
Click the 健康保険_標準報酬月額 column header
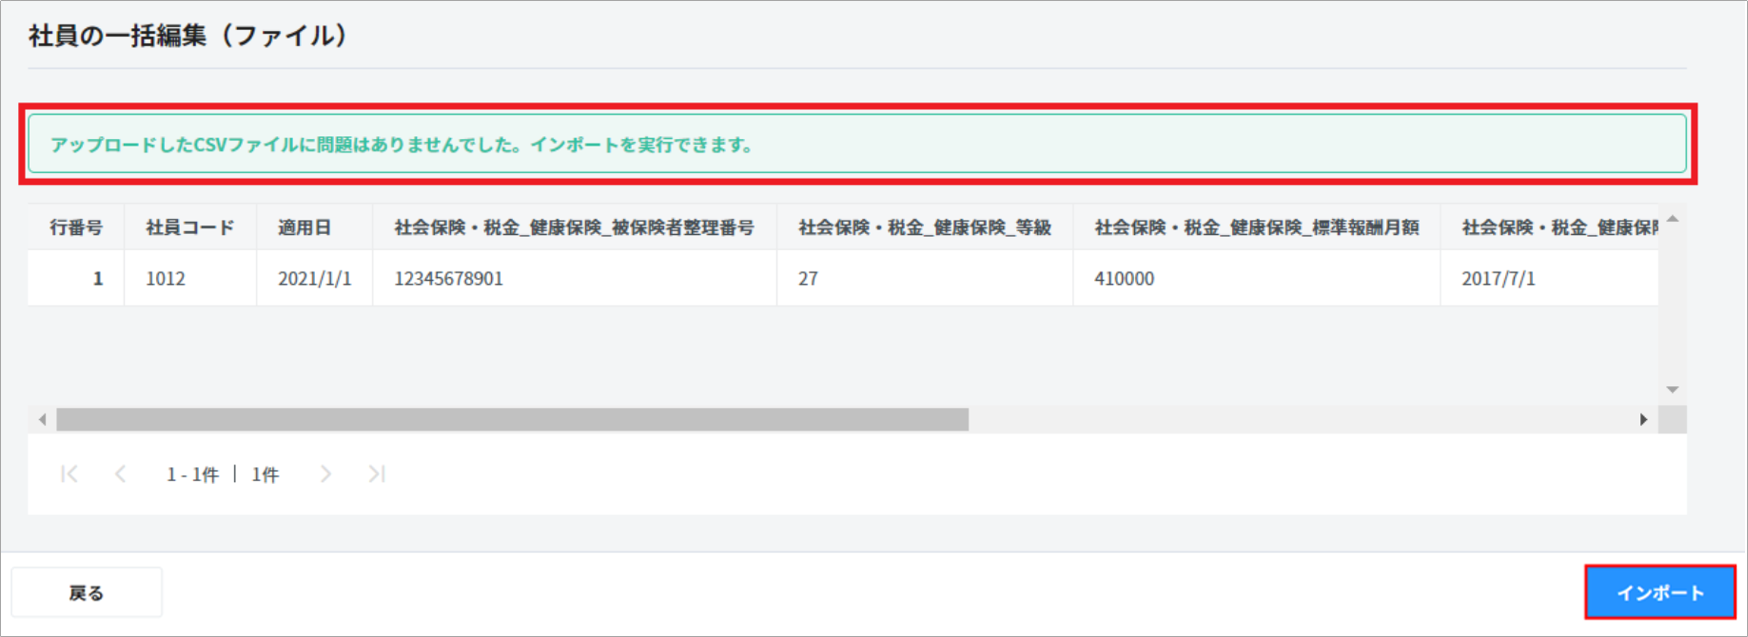(1256, 228)
